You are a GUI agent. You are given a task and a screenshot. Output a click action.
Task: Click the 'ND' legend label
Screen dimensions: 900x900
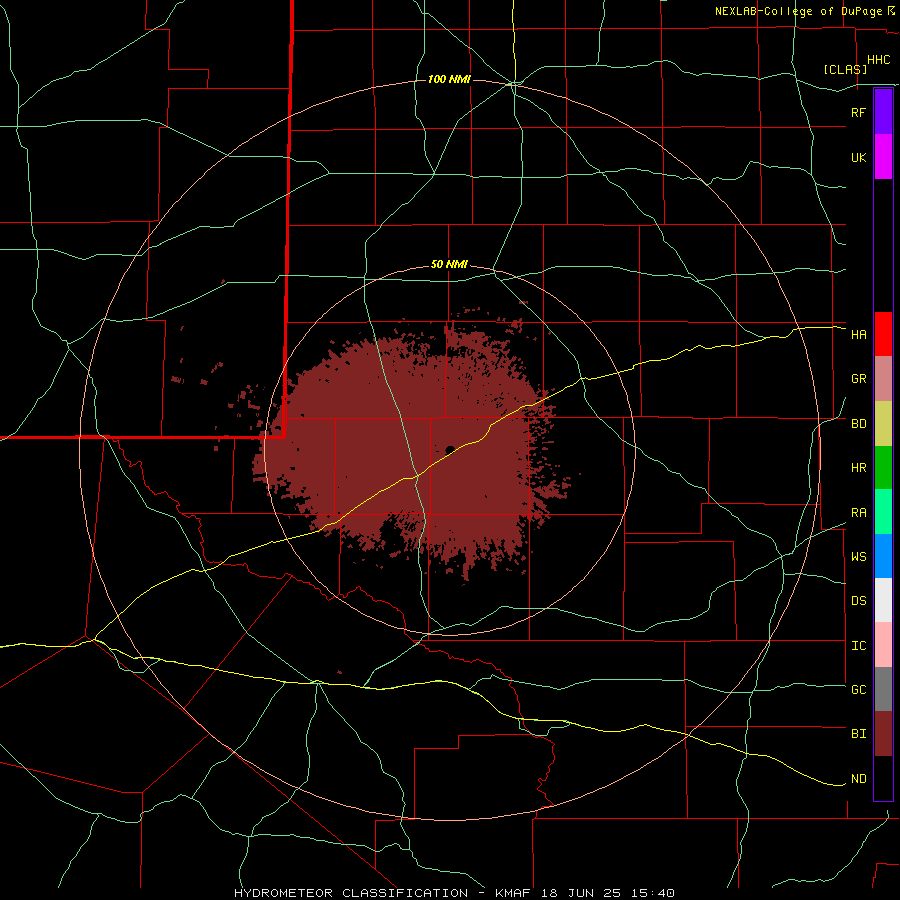tap(859, 779)
